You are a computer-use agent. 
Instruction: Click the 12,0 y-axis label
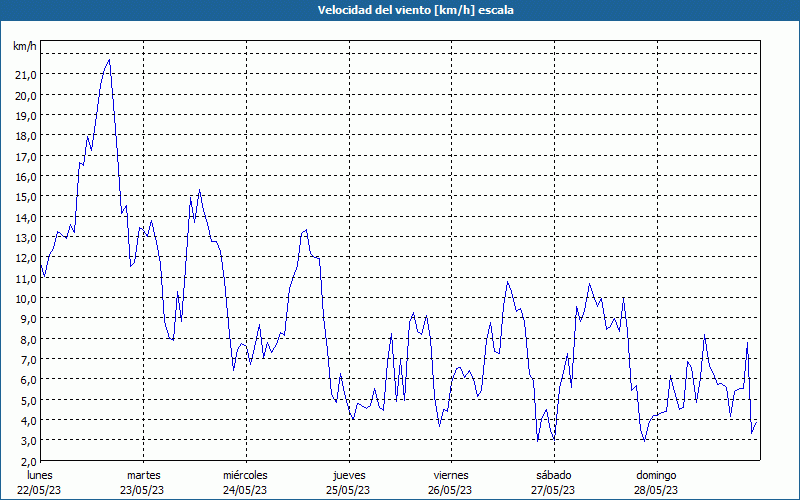tap(26, 258)
